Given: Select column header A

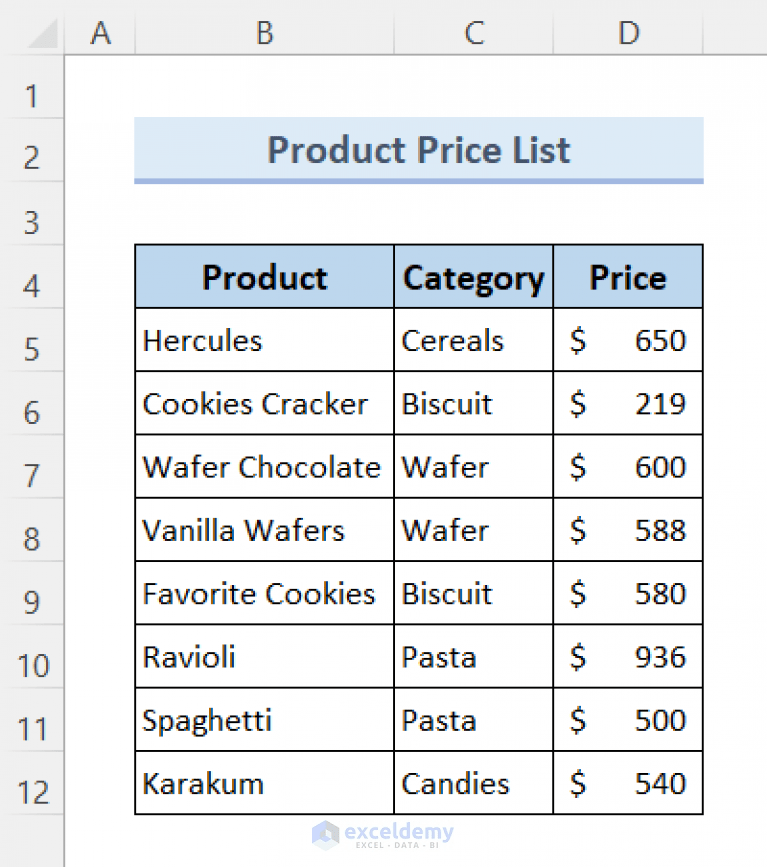Looking at the screenshot, I should pos(100,33).
